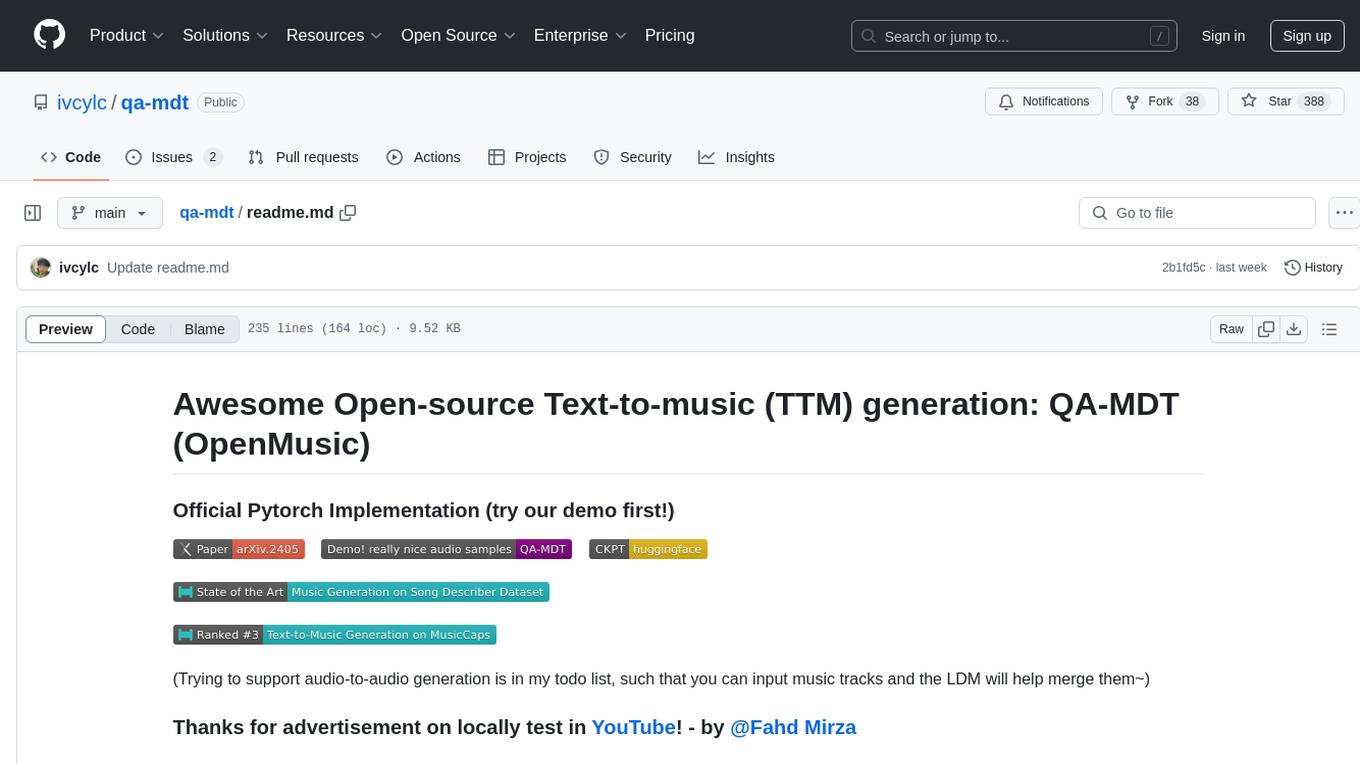The width and height of the screenshot is (1360, 764).
Task: Open State of the Art Song Describer badge
Action: pyautogui.click(x=361, y=592)
